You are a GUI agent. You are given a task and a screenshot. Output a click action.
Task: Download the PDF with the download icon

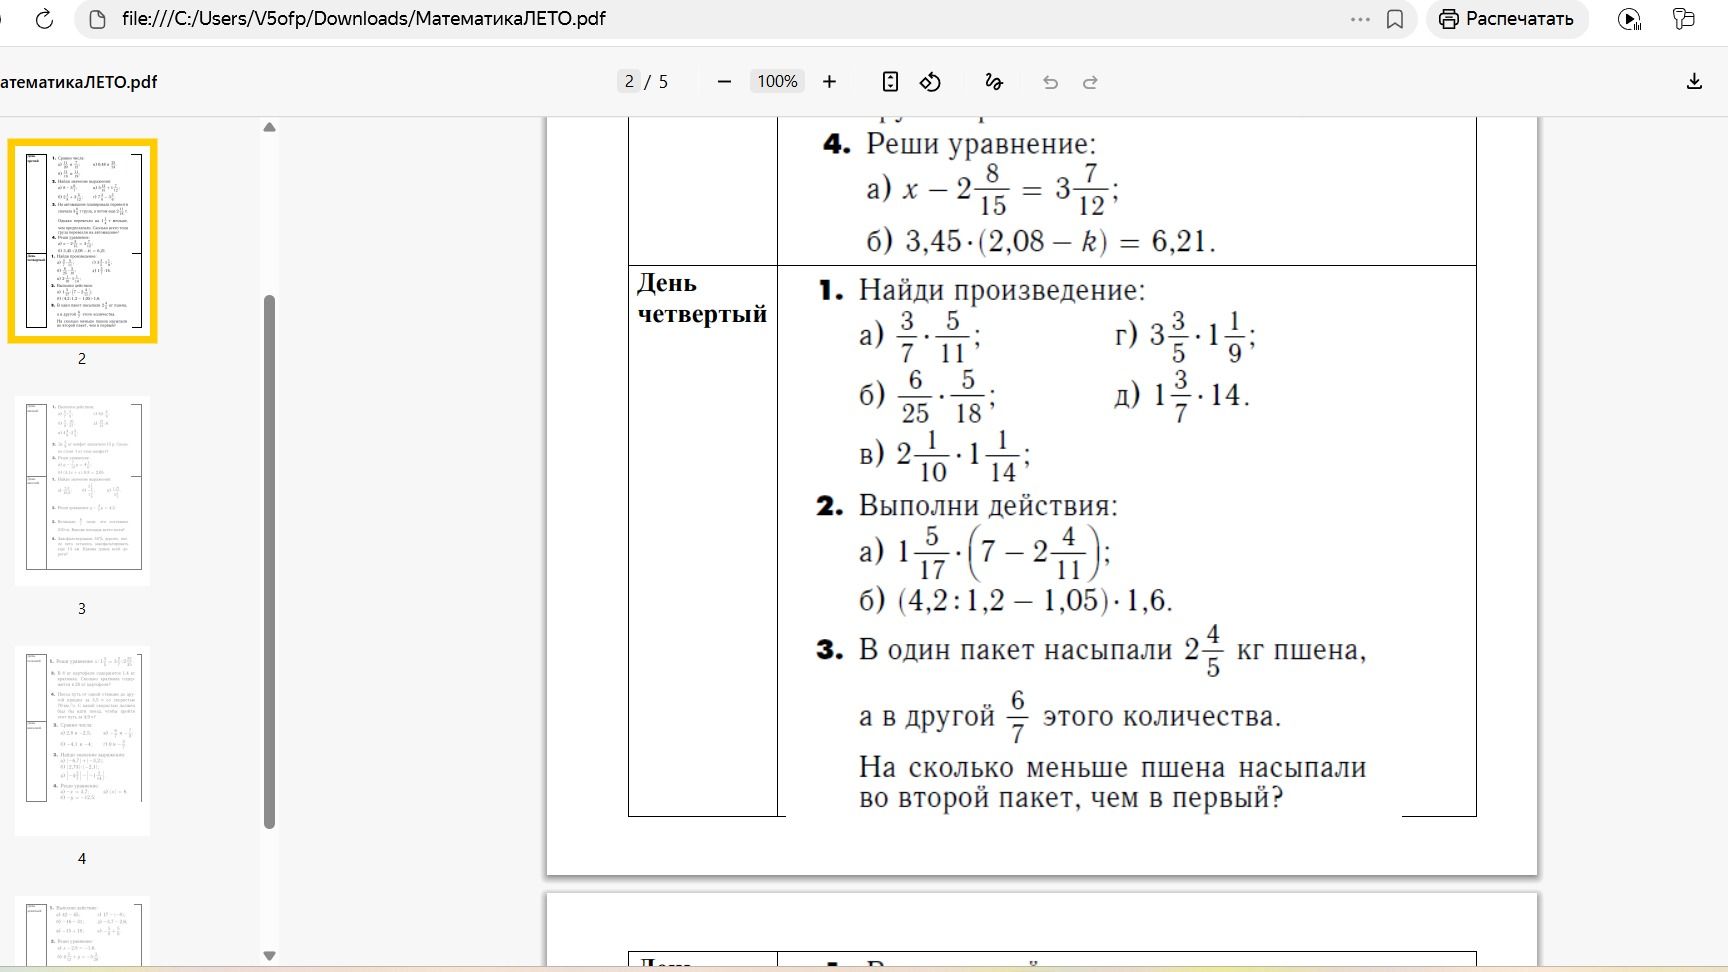[1694, 82]
